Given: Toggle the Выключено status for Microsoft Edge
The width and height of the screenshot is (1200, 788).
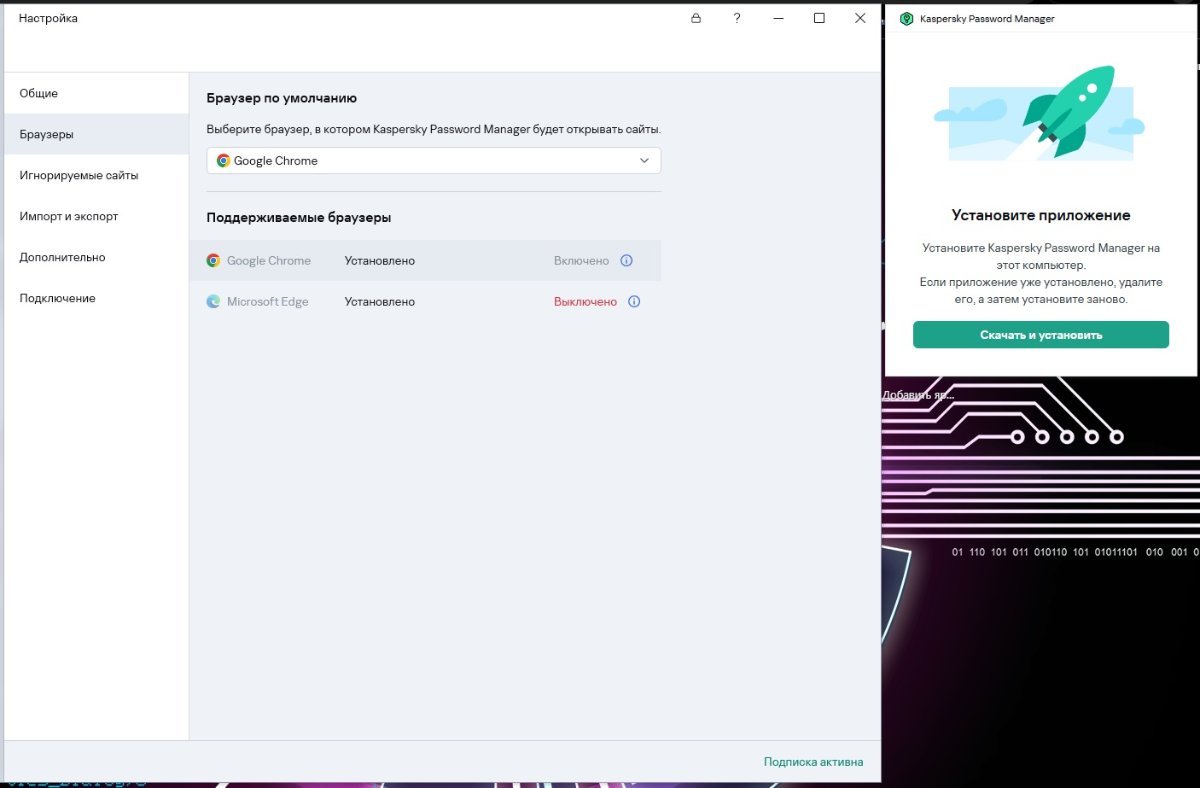Looking at the screenshot, I should [x=585, y=301].
